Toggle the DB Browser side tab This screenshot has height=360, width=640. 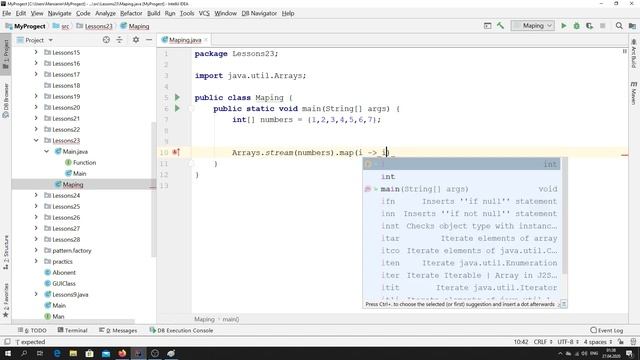pos(6,100)
